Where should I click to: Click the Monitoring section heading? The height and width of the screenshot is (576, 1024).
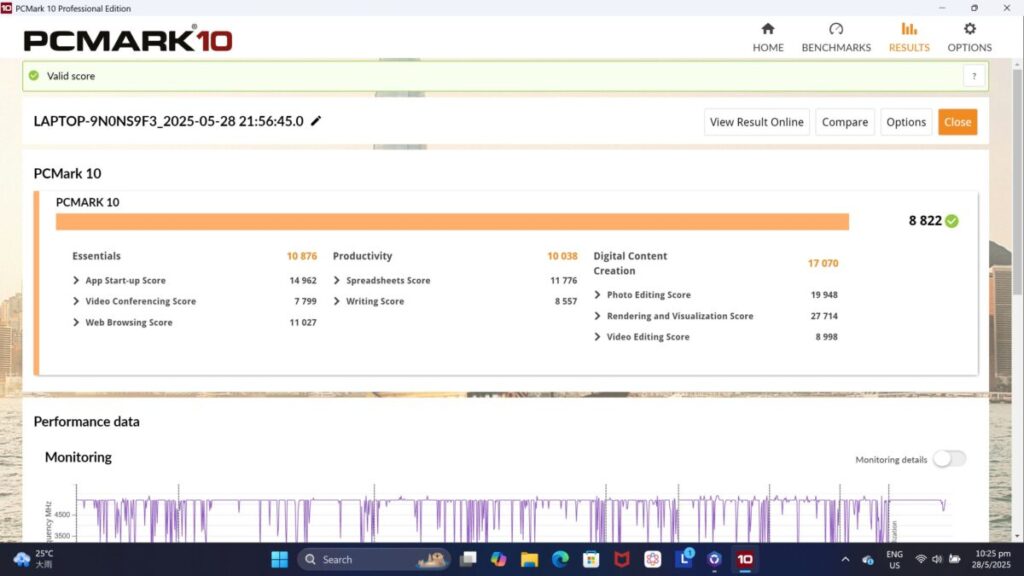[78, 457]
